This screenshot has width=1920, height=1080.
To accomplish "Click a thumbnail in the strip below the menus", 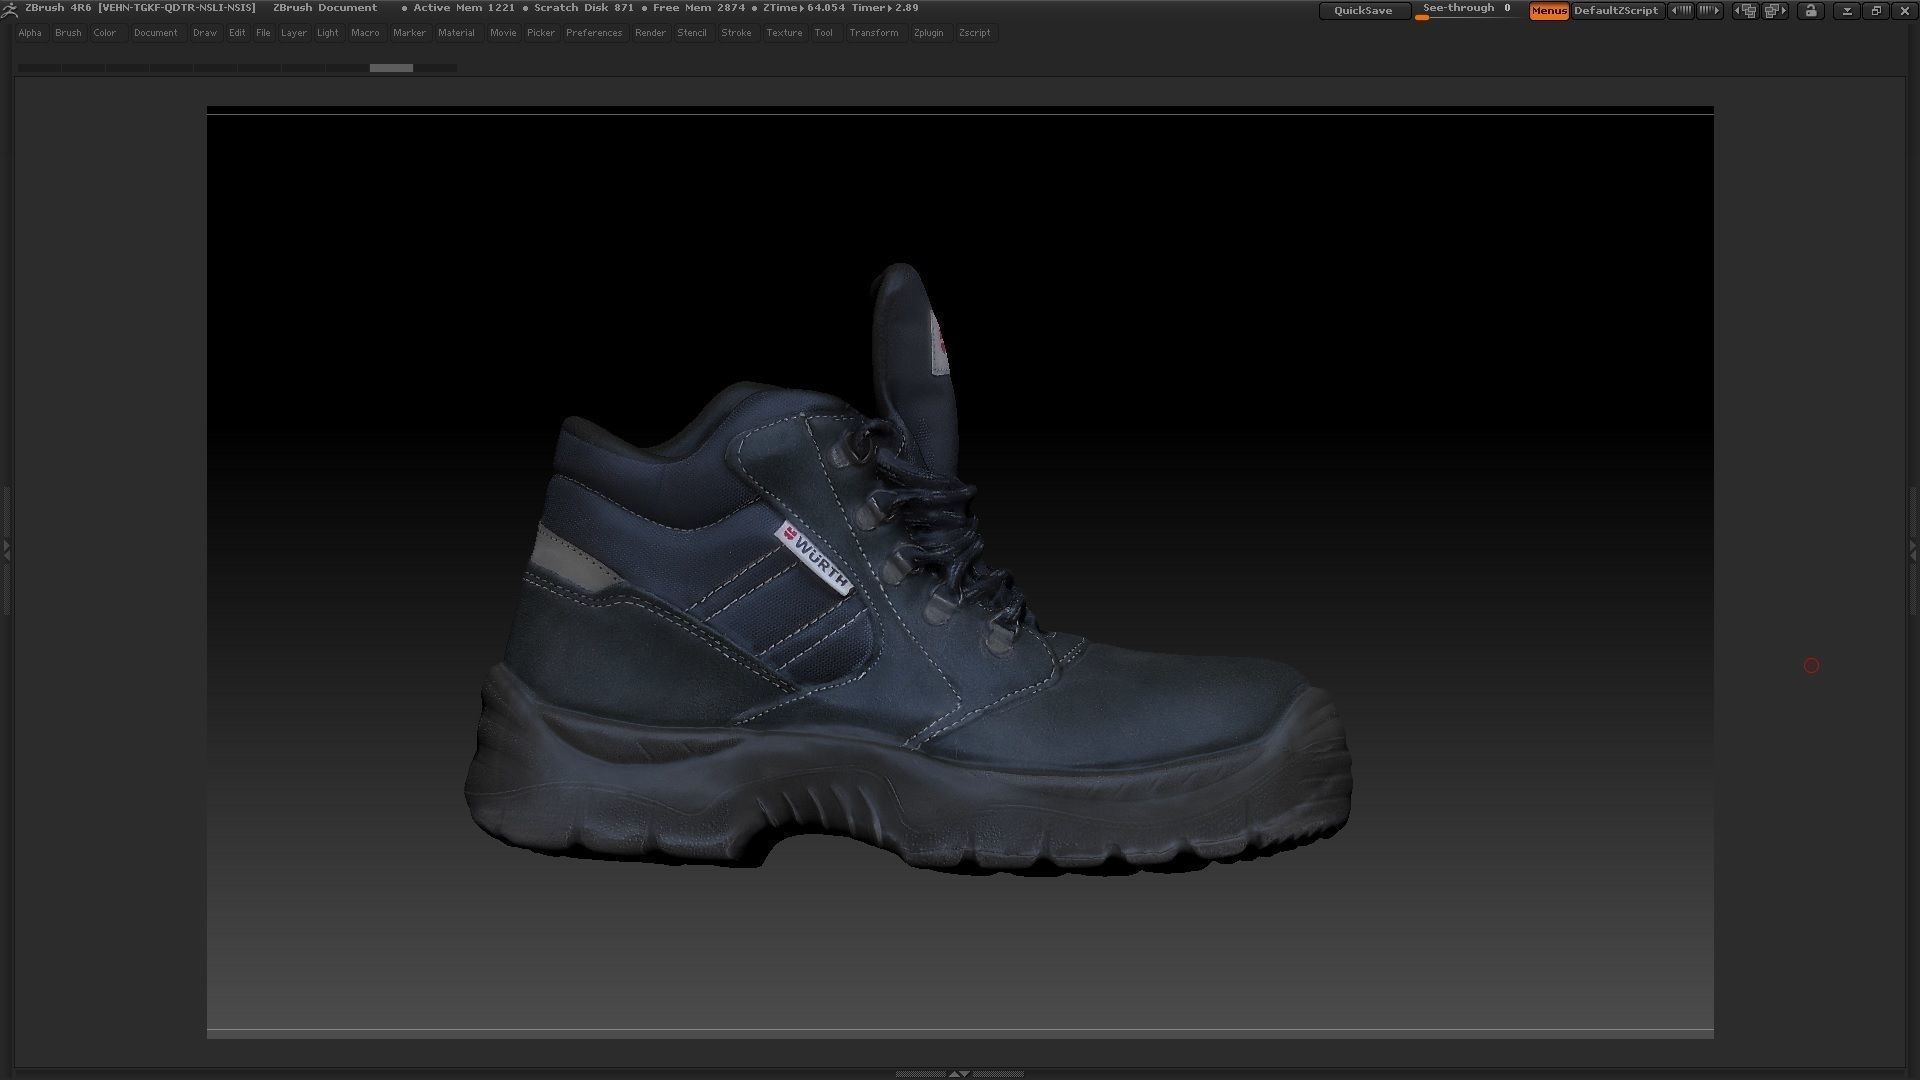I will tap(391, 68).
